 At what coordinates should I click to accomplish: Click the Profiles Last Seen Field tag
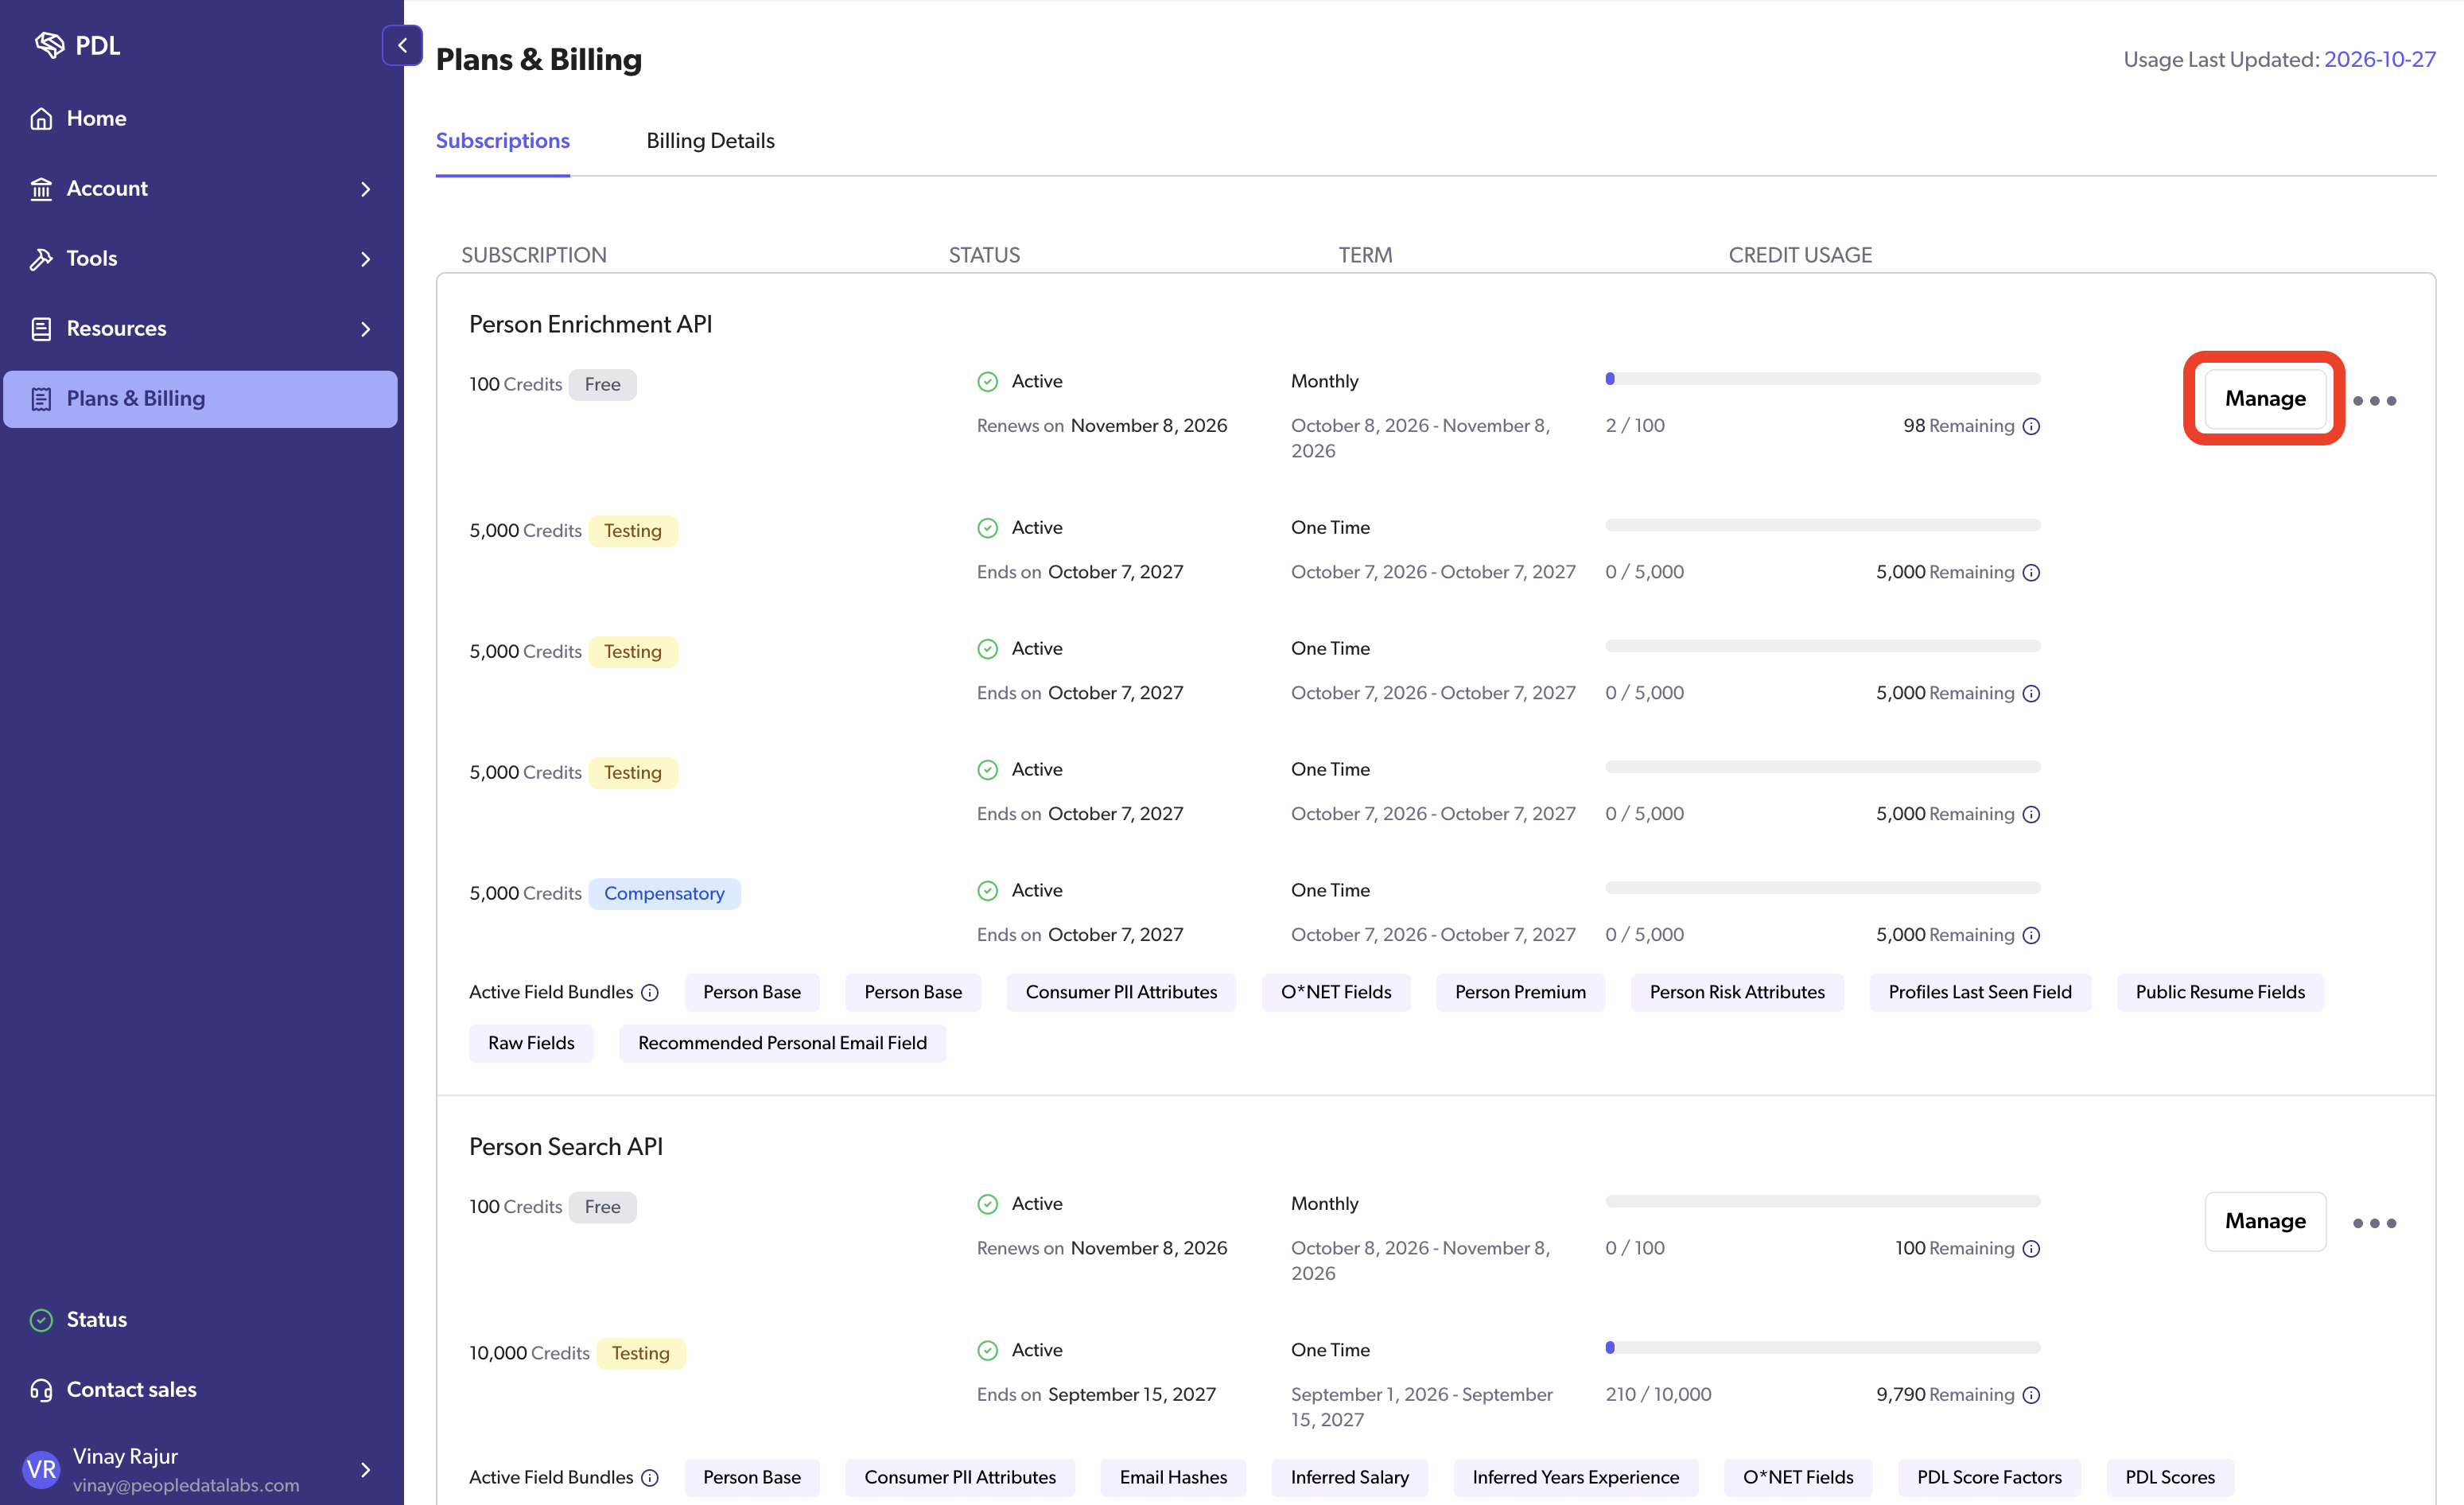coord(1980,993)
